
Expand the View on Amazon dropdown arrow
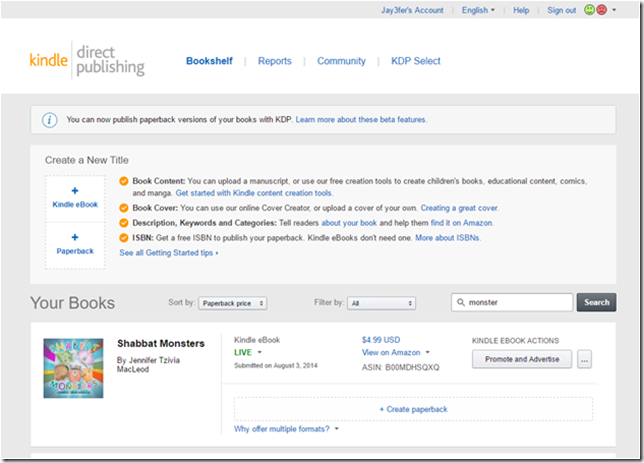tap(428, 352)
